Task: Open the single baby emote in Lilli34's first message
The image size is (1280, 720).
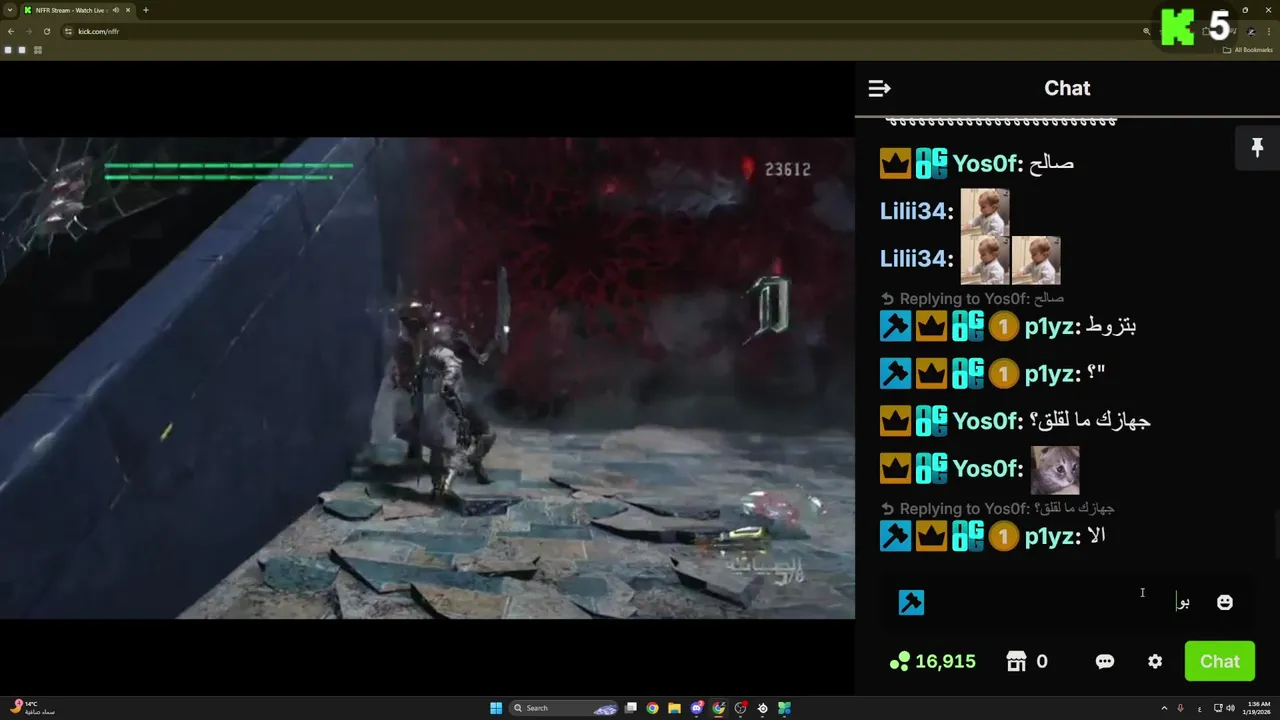Action: [984, 212]
